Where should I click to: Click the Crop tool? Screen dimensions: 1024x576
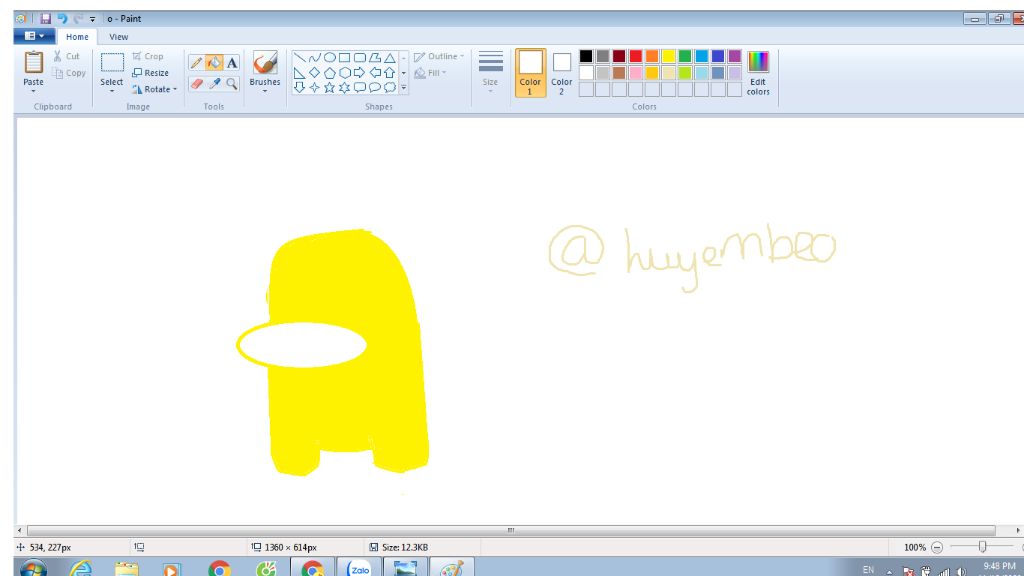[x=148, y=56]
